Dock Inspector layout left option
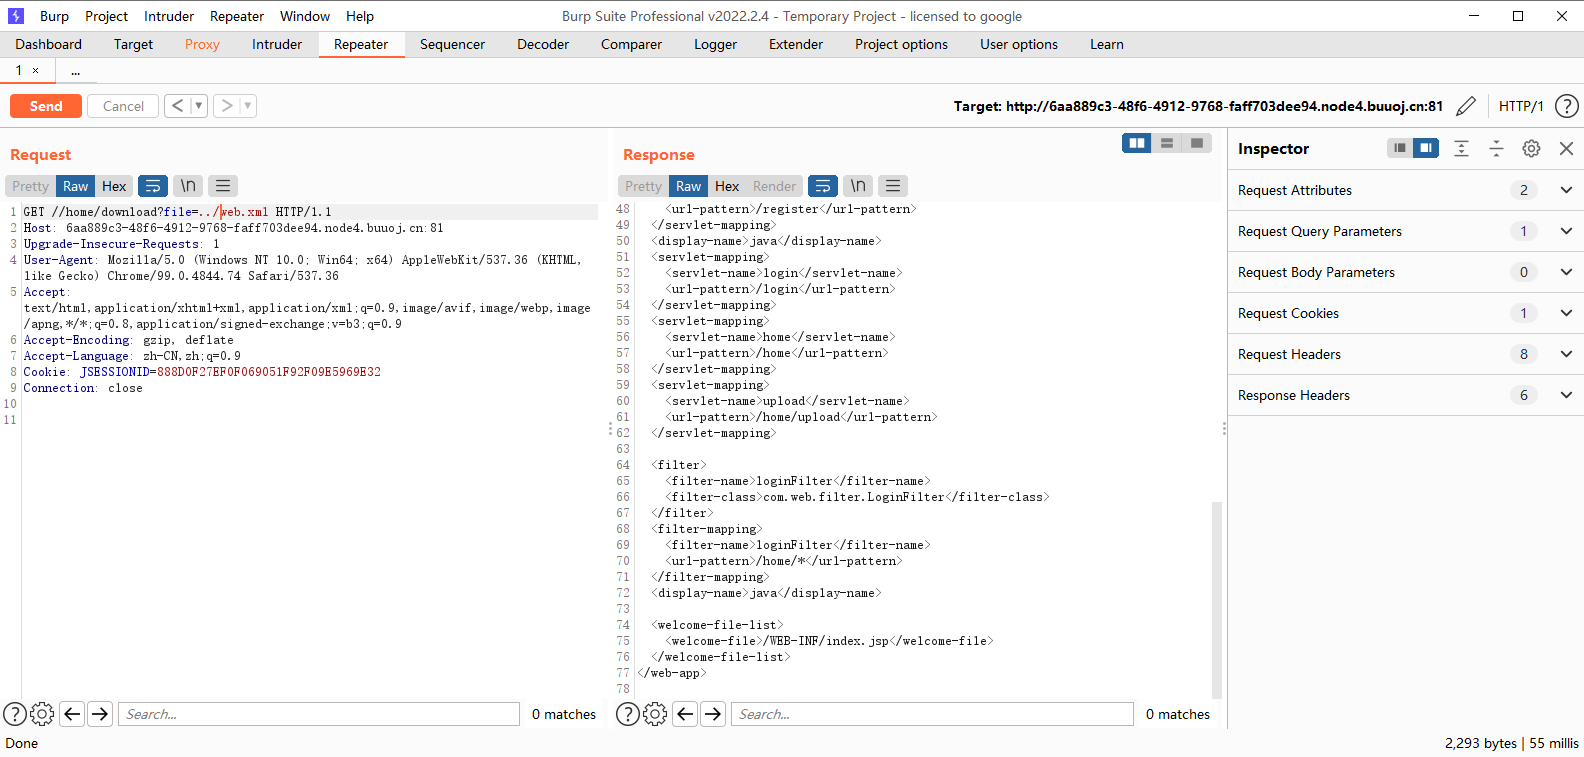The image size is (1584, 757). (x=1400, y=148)
